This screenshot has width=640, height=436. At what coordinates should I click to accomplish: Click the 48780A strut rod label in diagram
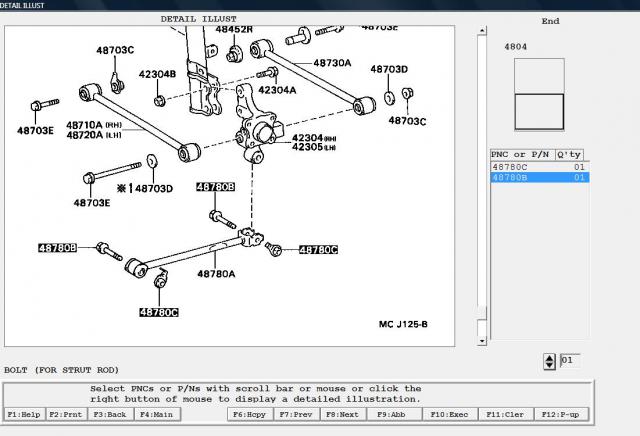point(215,273)
